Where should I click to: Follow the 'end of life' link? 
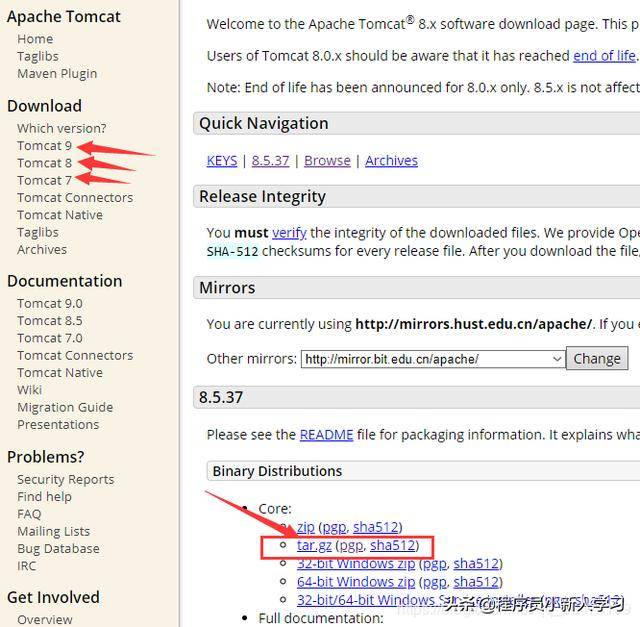(604, 56)
